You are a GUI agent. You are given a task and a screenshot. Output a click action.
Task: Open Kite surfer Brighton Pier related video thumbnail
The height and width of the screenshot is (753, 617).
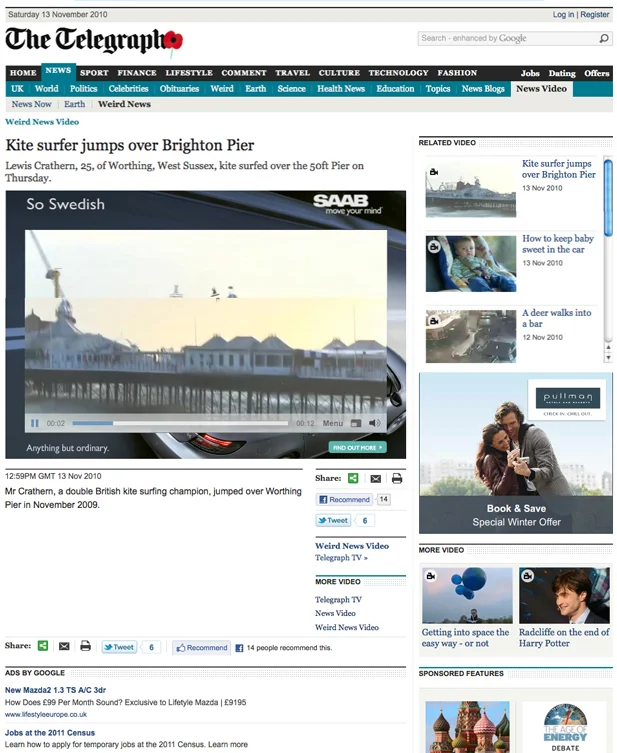pyautogui.click(x=471, y=189)
